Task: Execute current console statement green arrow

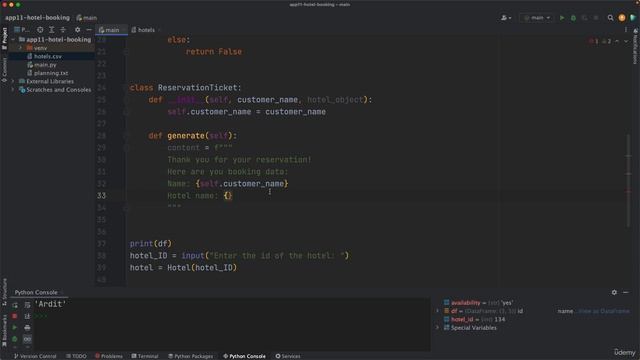Action: coord(15,327)
